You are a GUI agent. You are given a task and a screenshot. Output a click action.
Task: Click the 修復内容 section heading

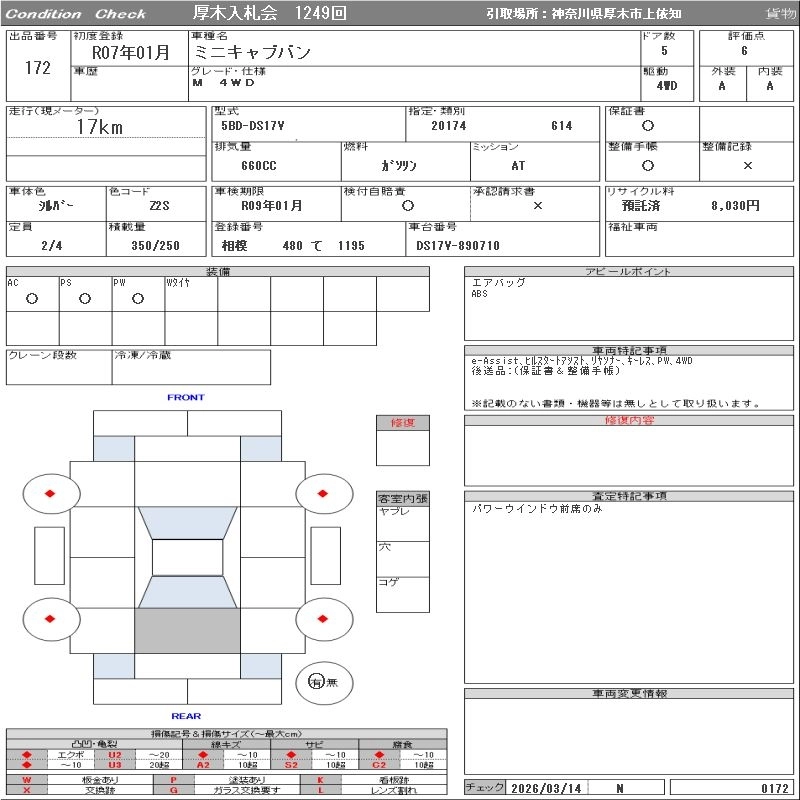[629, 421]
